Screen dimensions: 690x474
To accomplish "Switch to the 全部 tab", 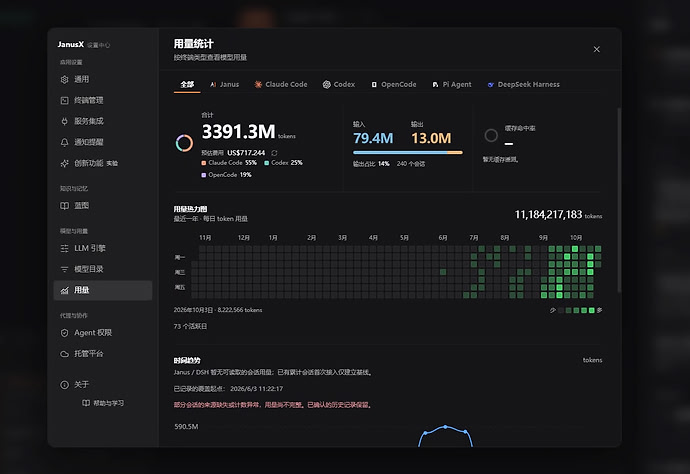I will coord(187,85).
